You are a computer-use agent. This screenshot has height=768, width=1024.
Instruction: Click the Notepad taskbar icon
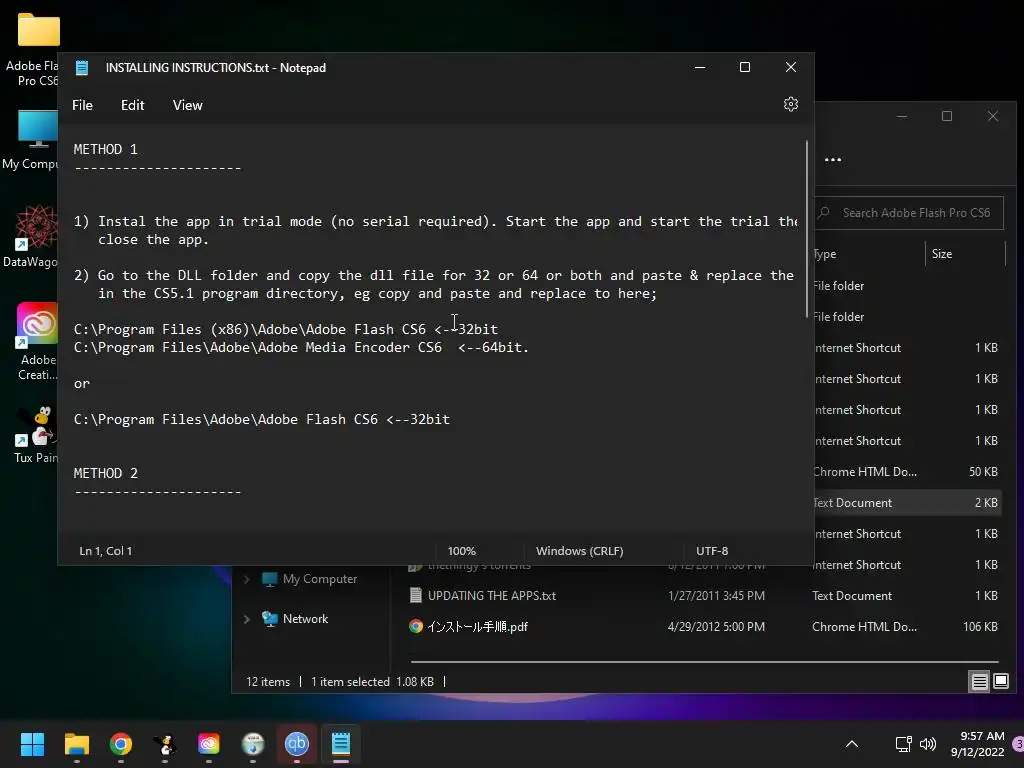[341, 744]
